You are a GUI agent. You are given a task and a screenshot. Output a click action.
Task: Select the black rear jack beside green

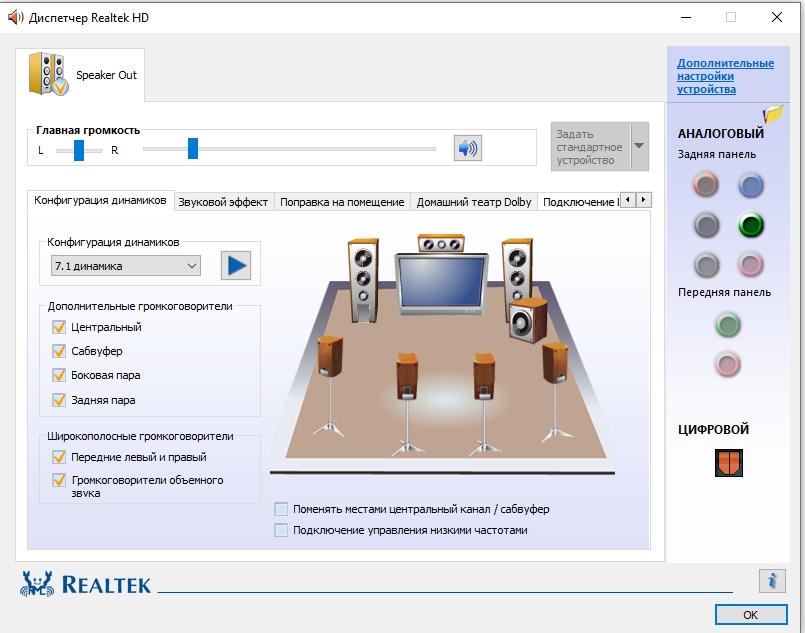(706, 225)
